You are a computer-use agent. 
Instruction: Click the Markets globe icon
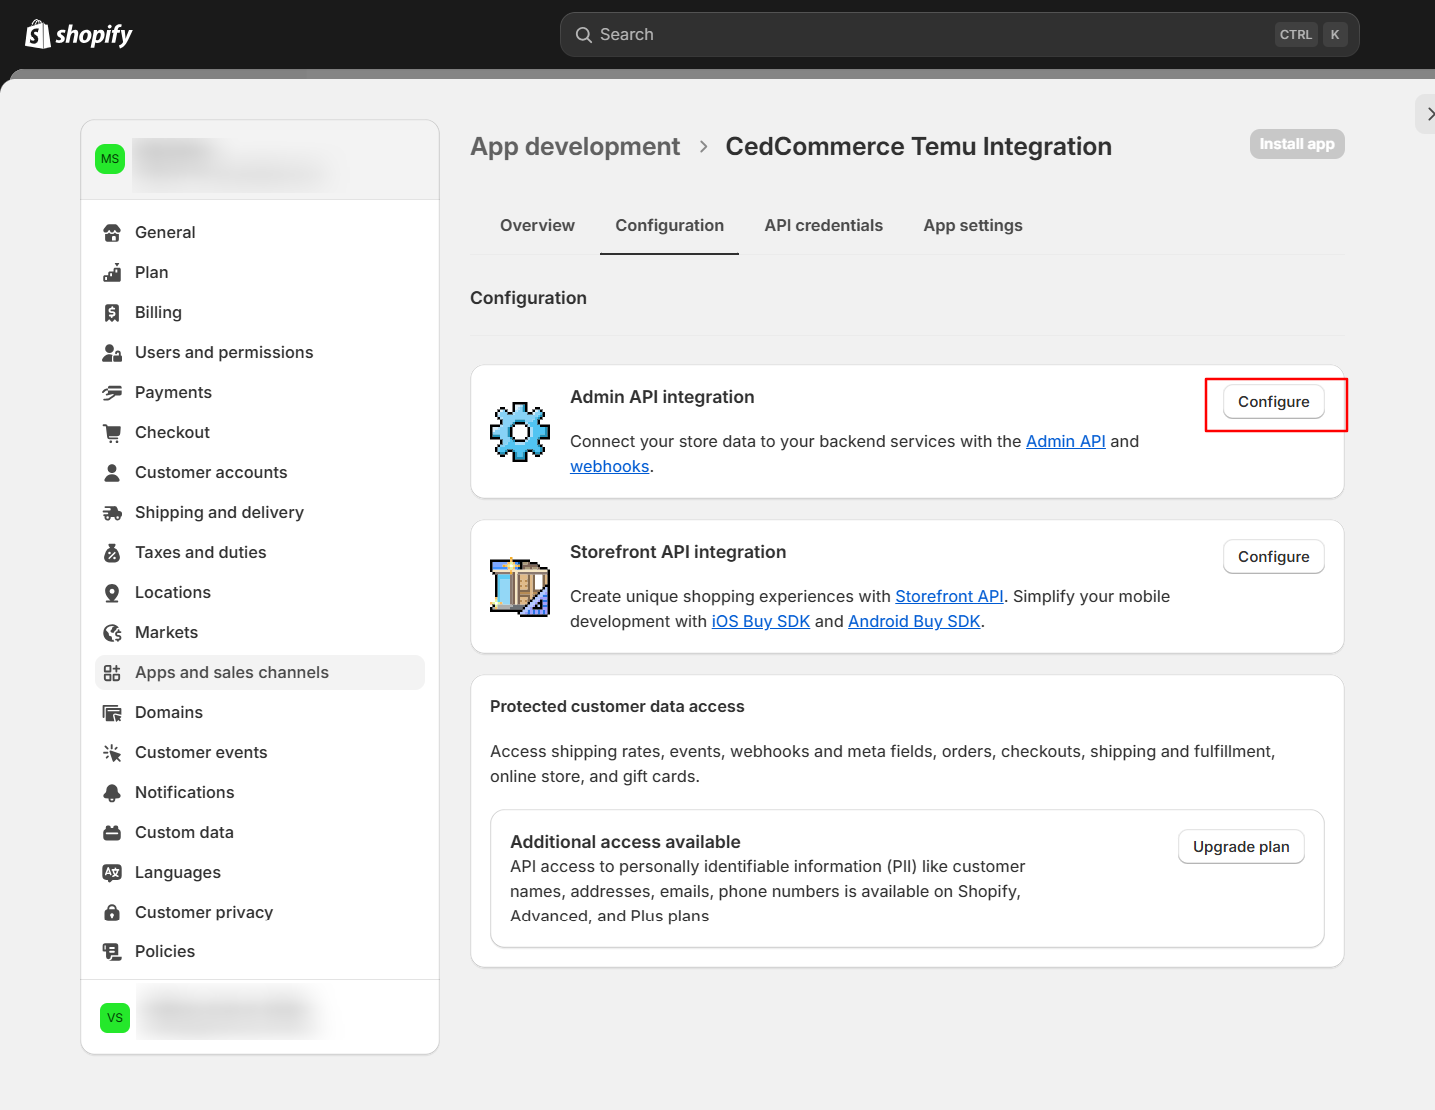coord(112,633)
